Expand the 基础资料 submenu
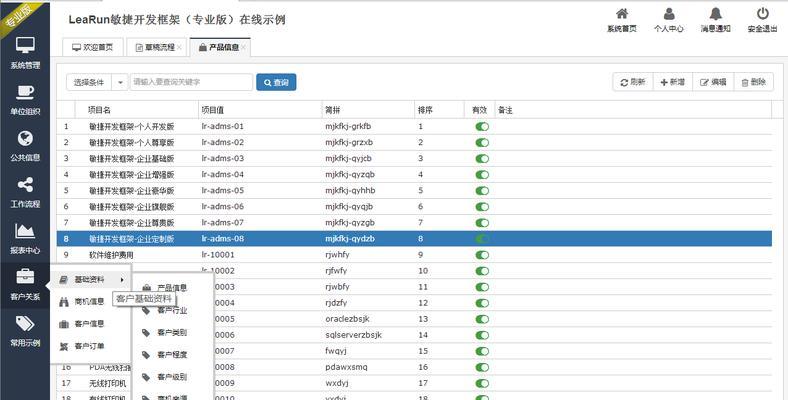788x400 pixels. tap(91, 279)
